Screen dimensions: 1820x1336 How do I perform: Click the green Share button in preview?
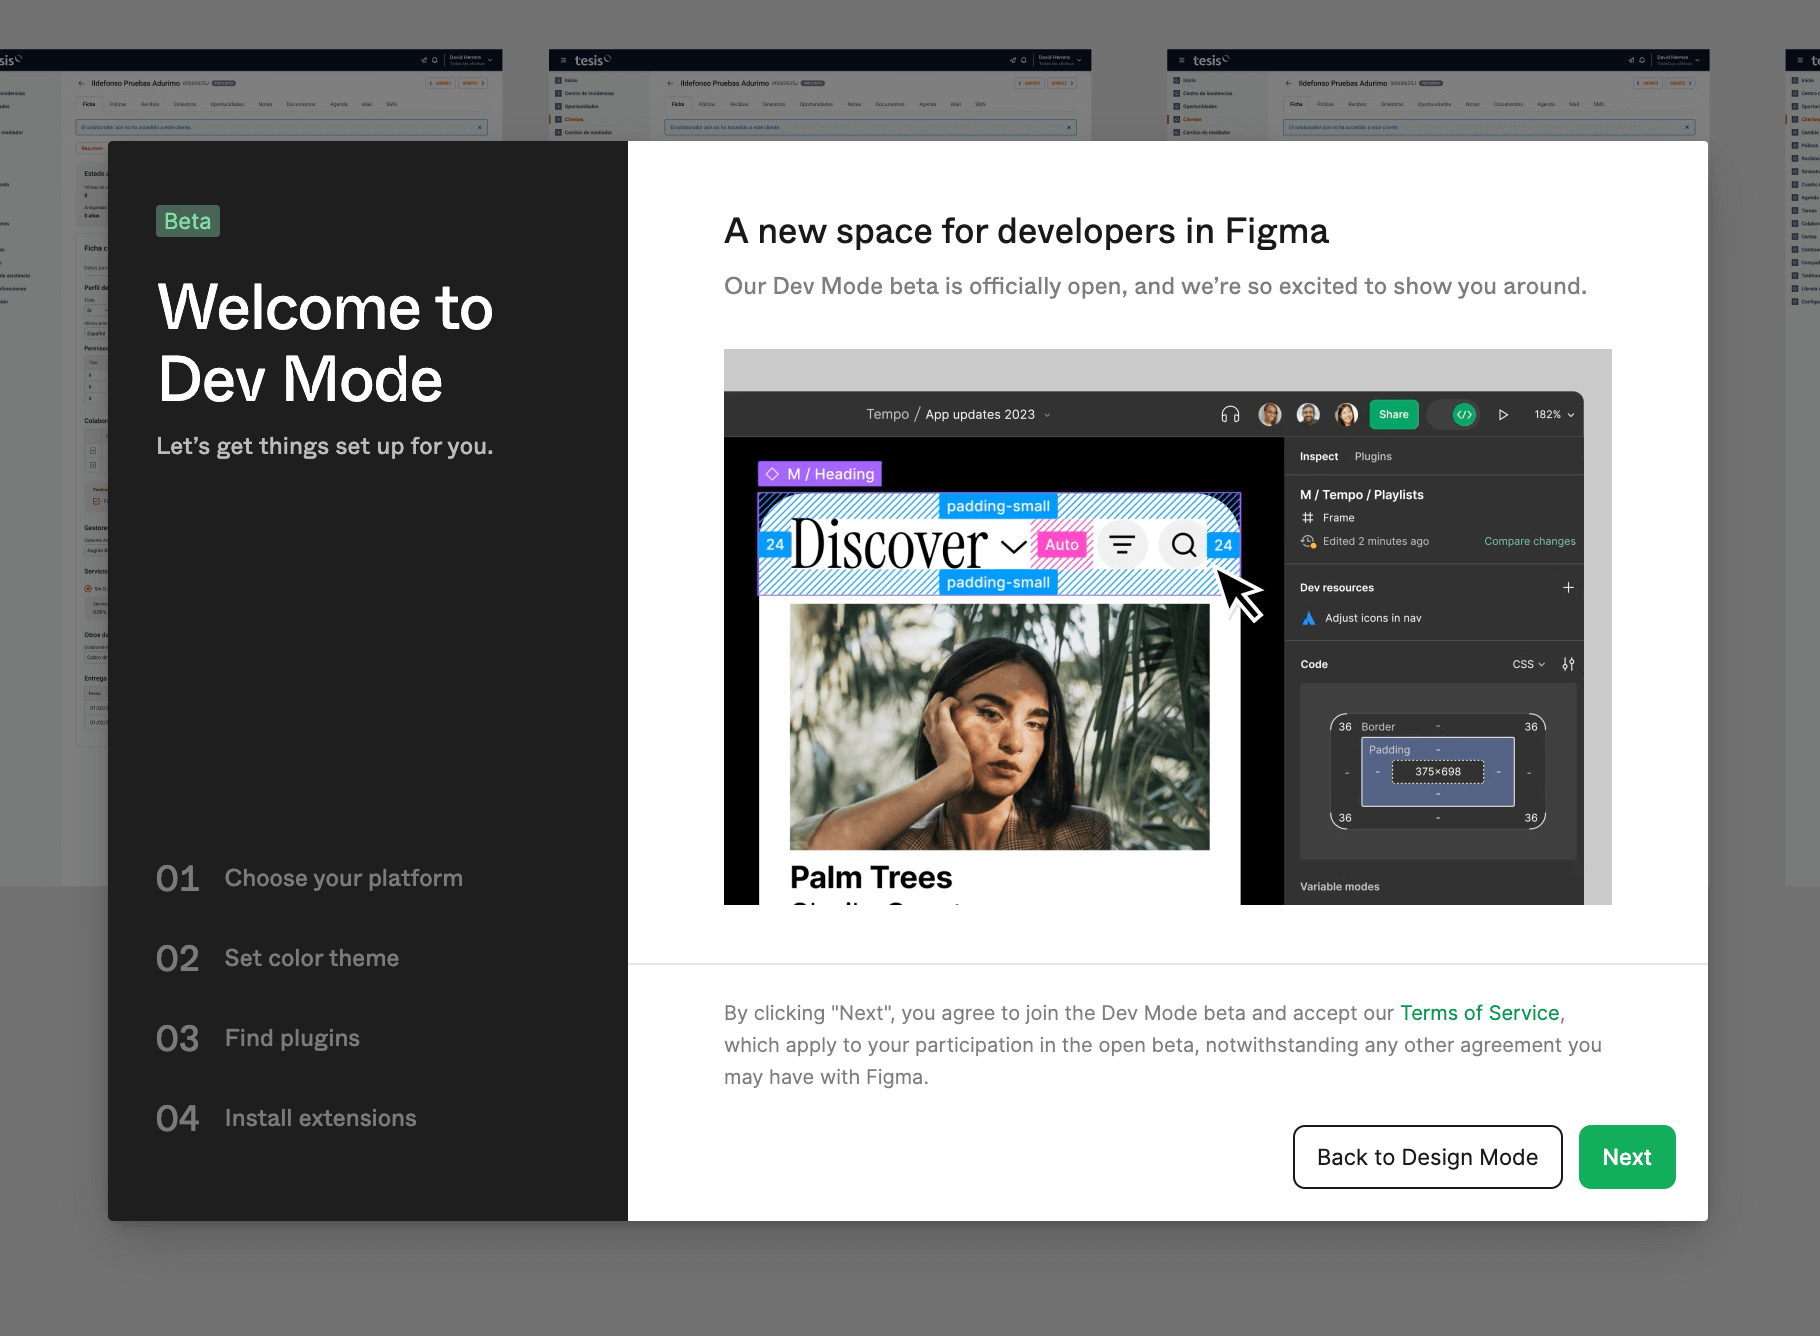[x=1393, y=415]
